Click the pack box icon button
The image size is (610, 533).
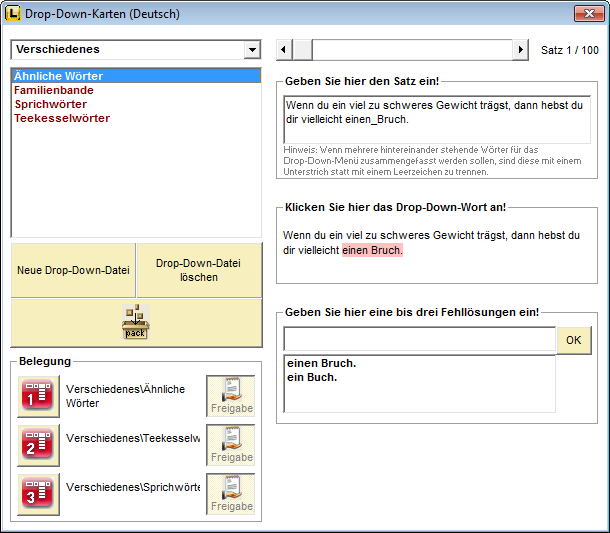click(136, 323)
